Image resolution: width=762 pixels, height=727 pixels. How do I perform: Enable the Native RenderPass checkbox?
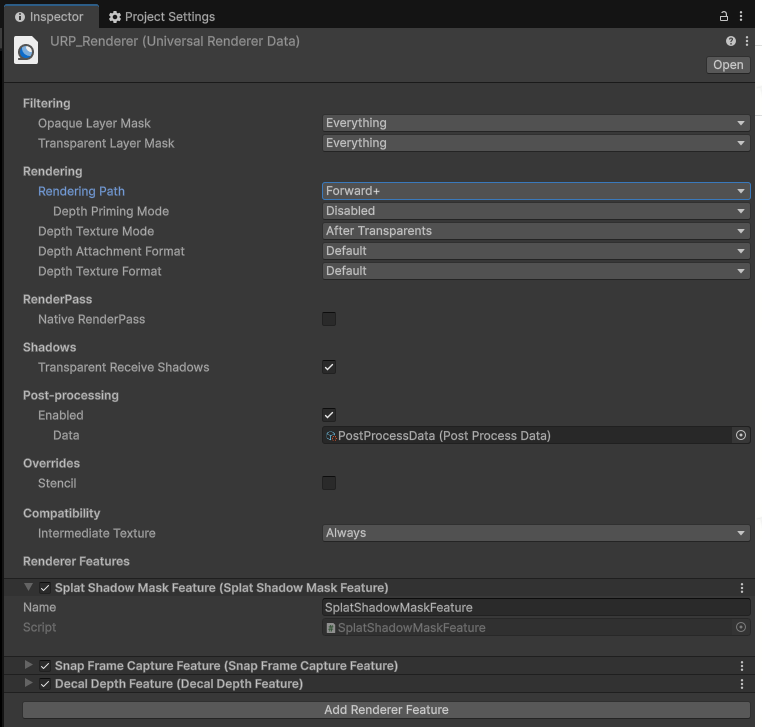(329, 319)
